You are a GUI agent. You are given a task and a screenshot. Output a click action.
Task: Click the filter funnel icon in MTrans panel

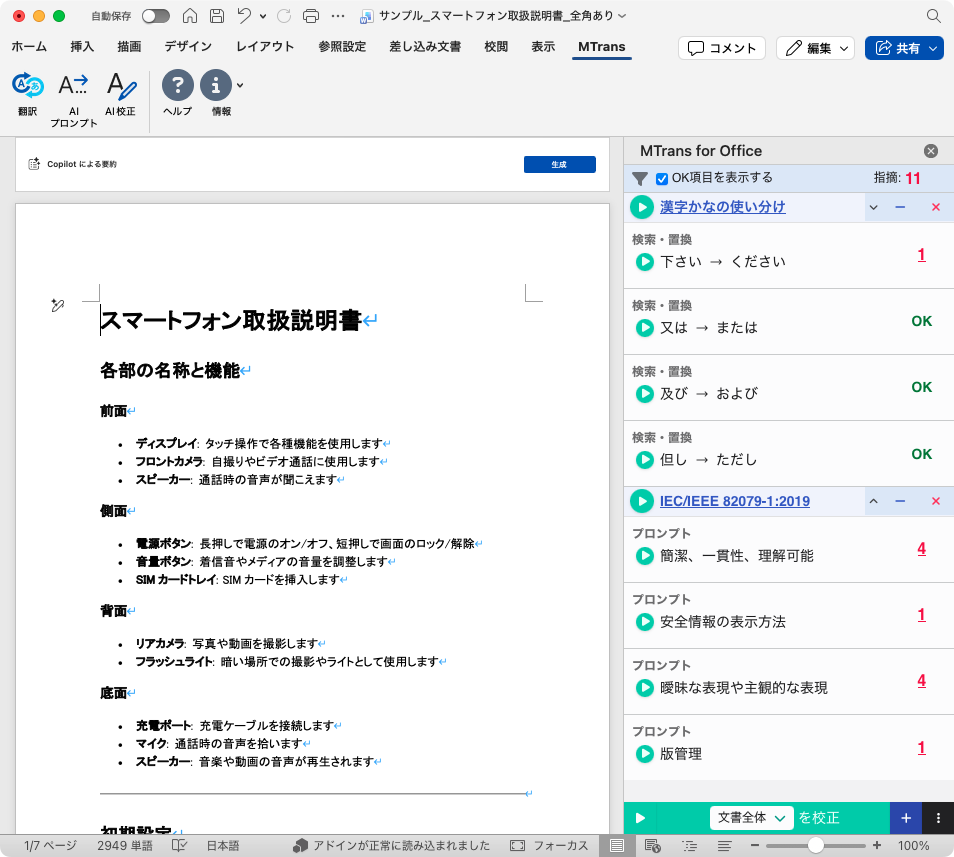point(640,179)
